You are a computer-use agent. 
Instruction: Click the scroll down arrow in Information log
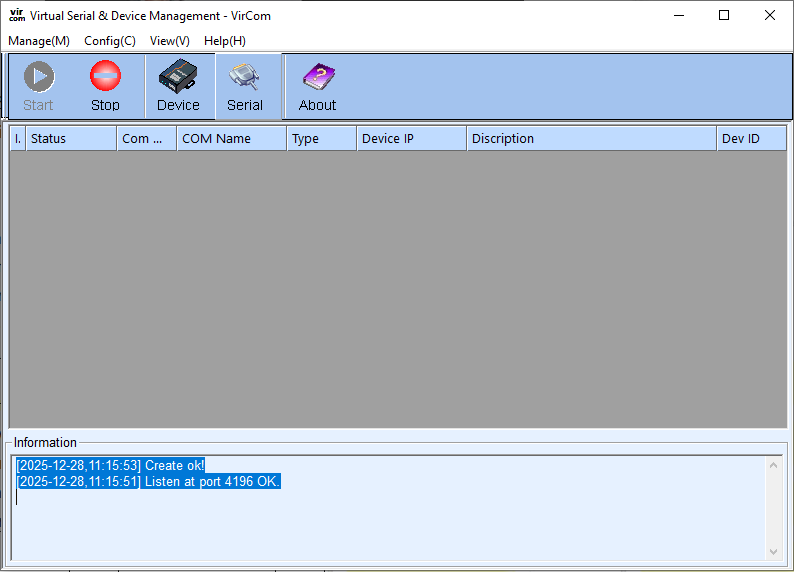click(x=773, y=552)
